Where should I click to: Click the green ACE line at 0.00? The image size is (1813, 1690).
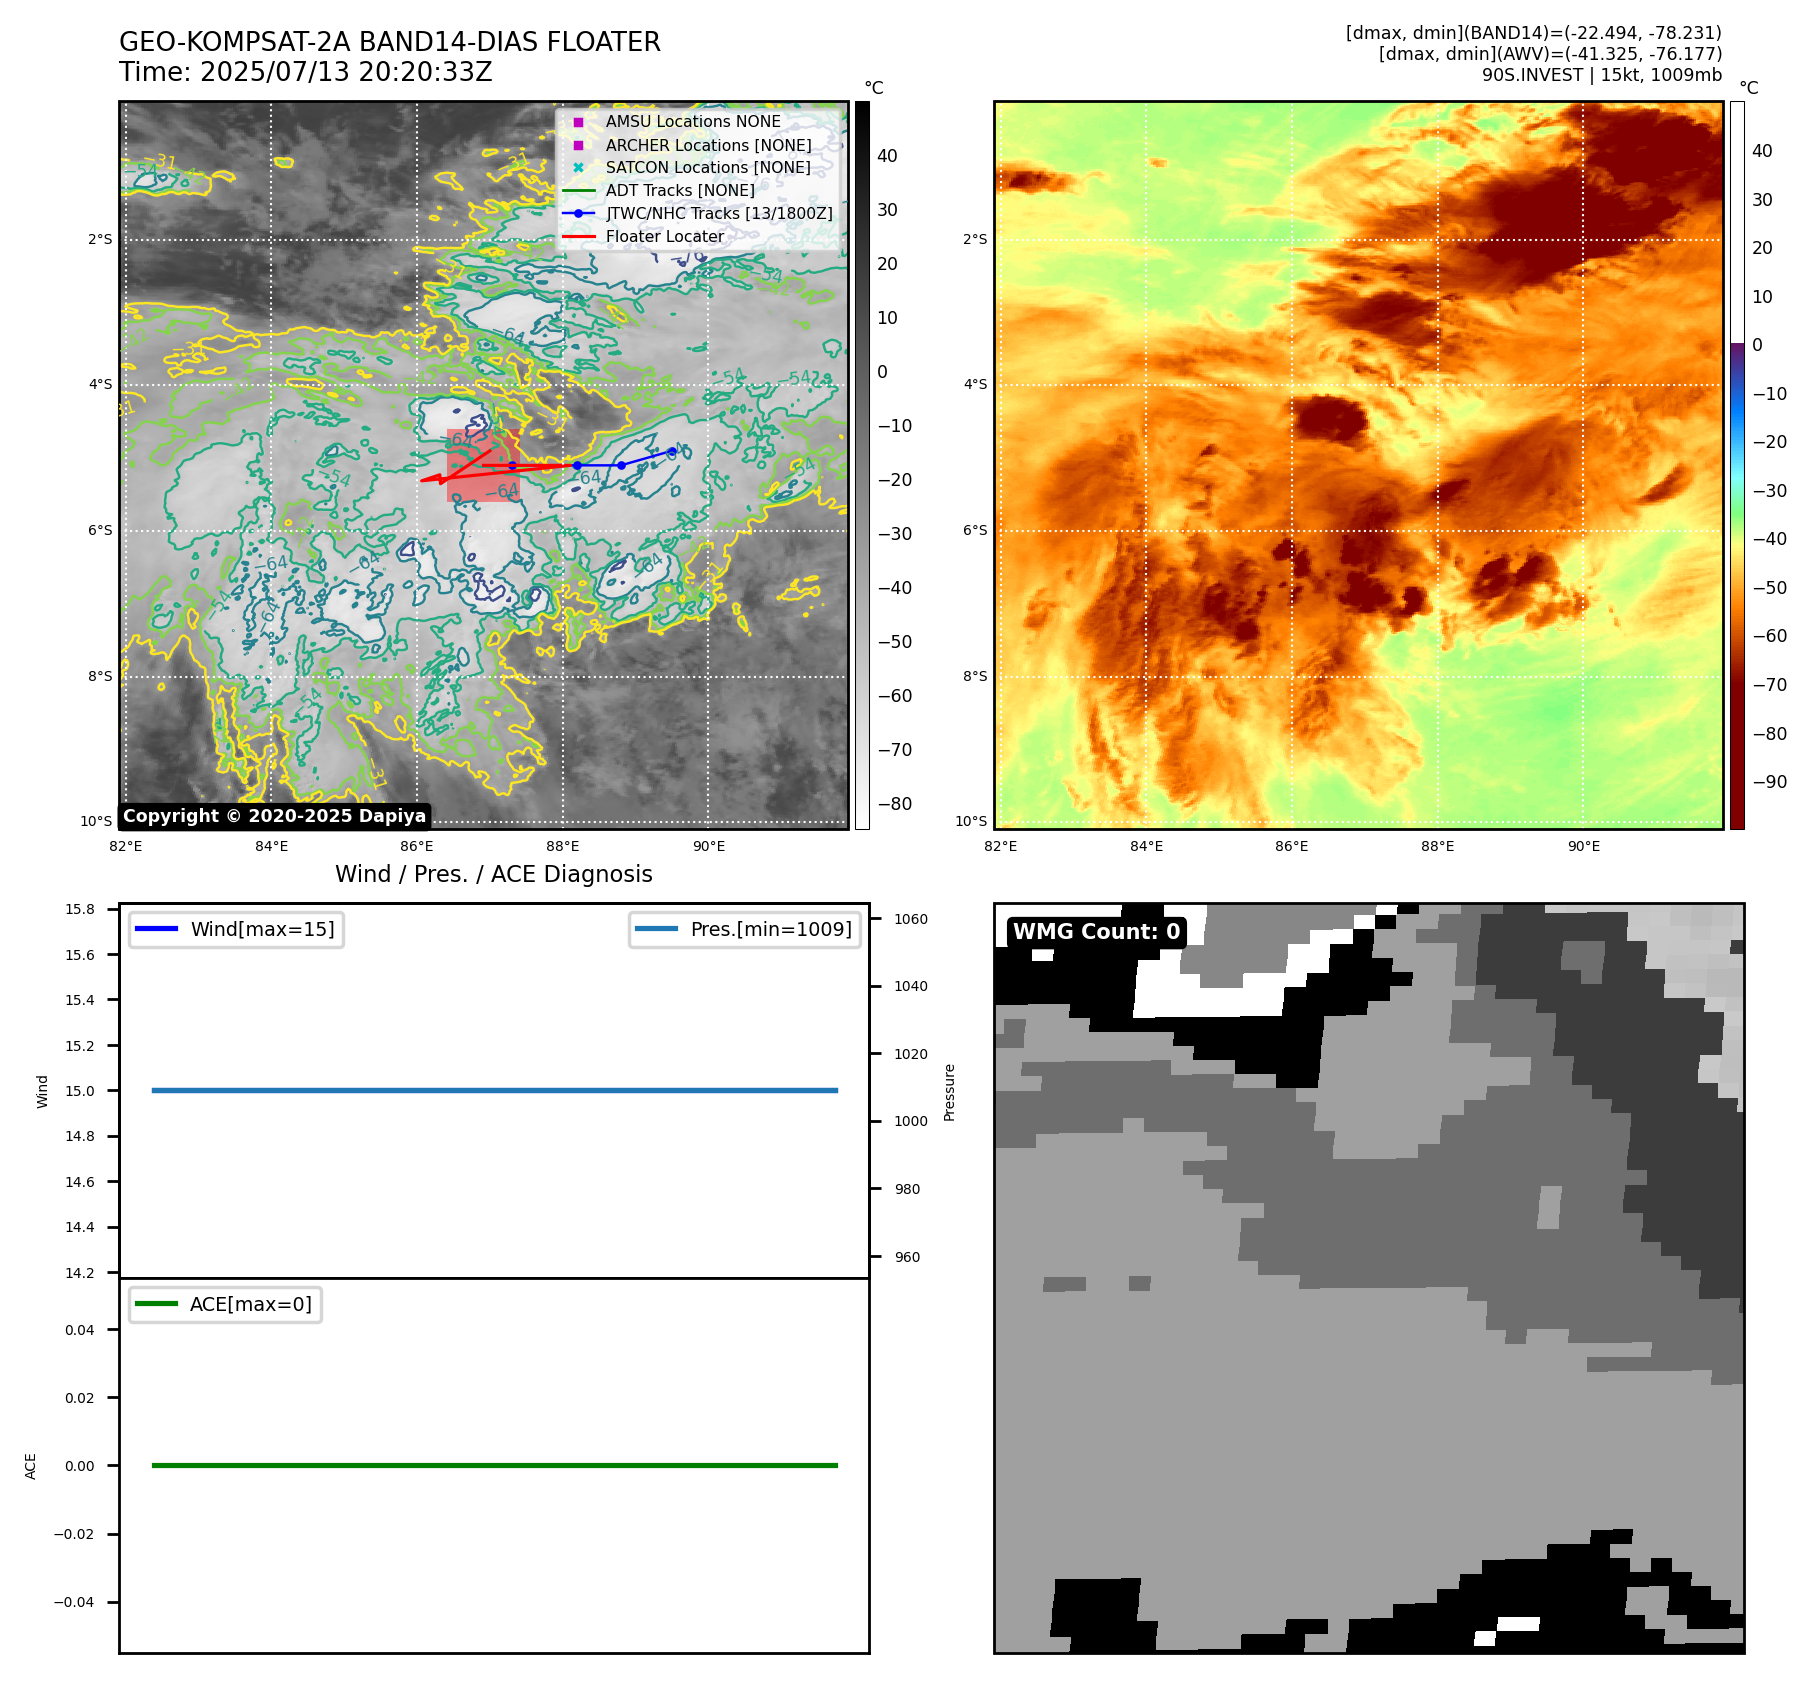click(x=495, y=1466)
